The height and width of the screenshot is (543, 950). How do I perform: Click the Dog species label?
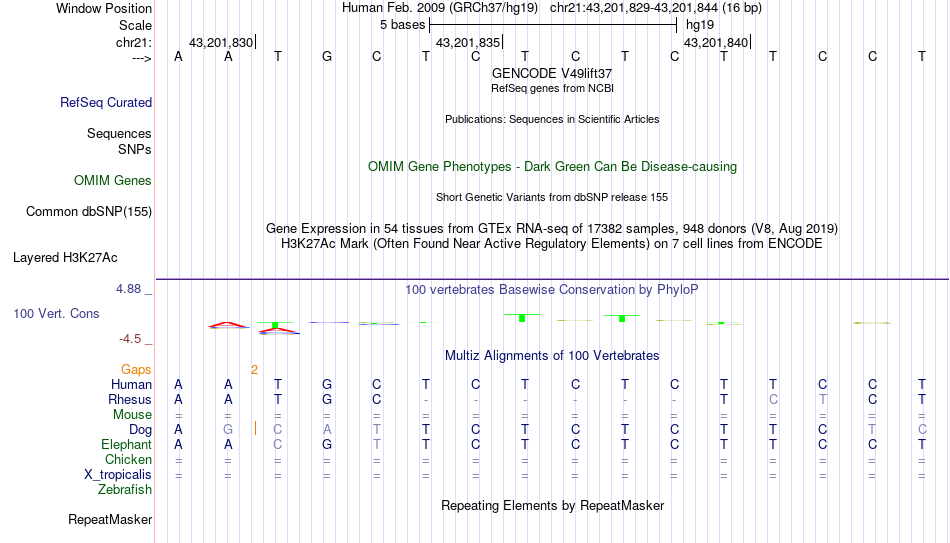click(140, 430)
